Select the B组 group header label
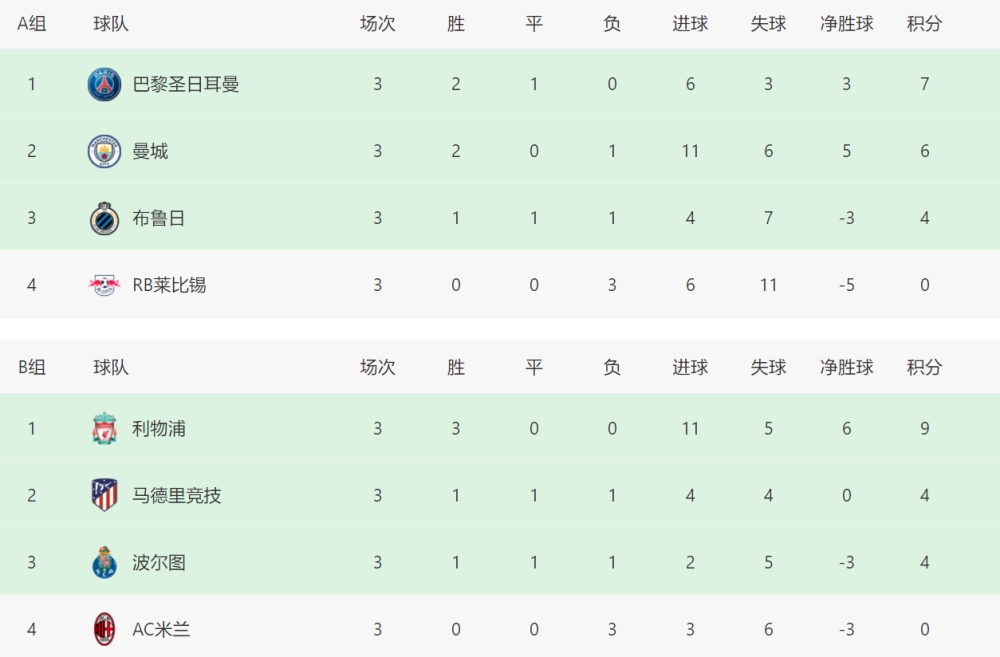The width and height of the screenshot is (1000, 657). [x=31, y=367]
